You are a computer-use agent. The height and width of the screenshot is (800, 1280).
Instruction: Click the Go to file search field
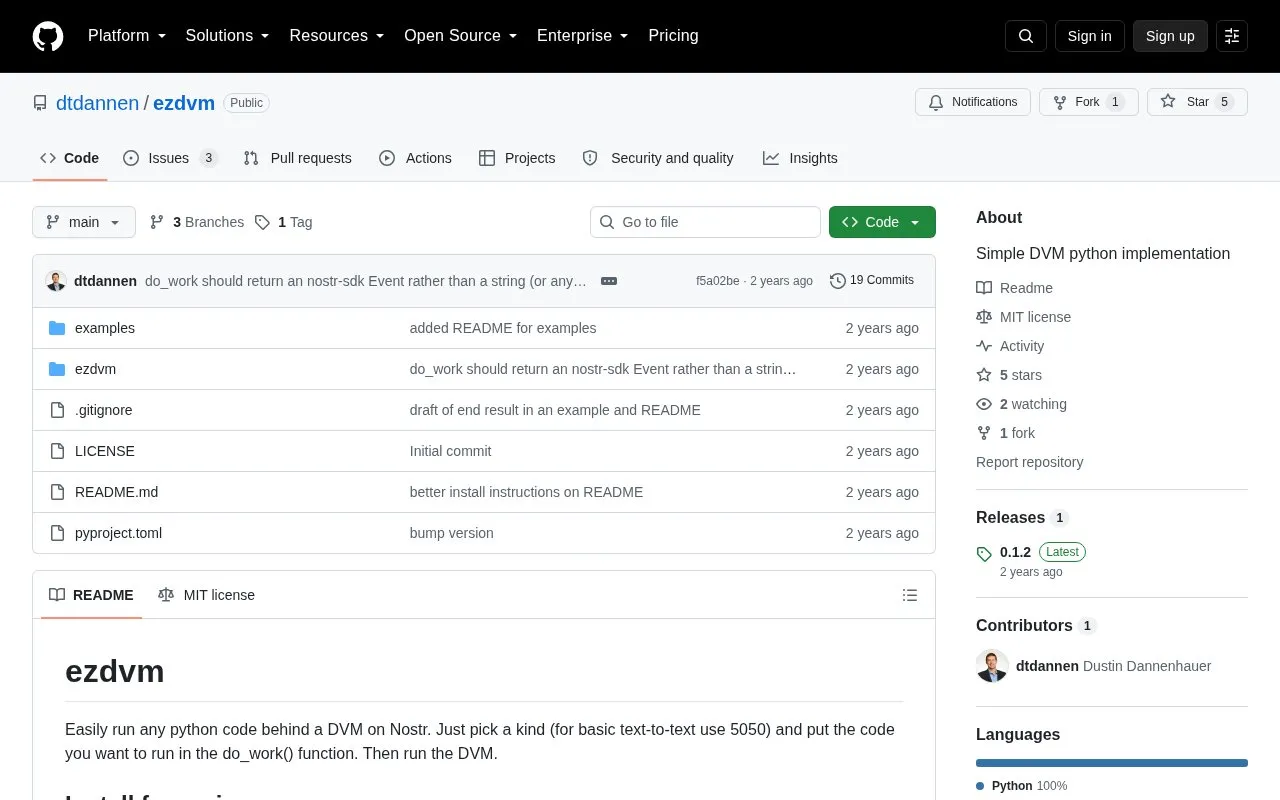coord(705,222)
